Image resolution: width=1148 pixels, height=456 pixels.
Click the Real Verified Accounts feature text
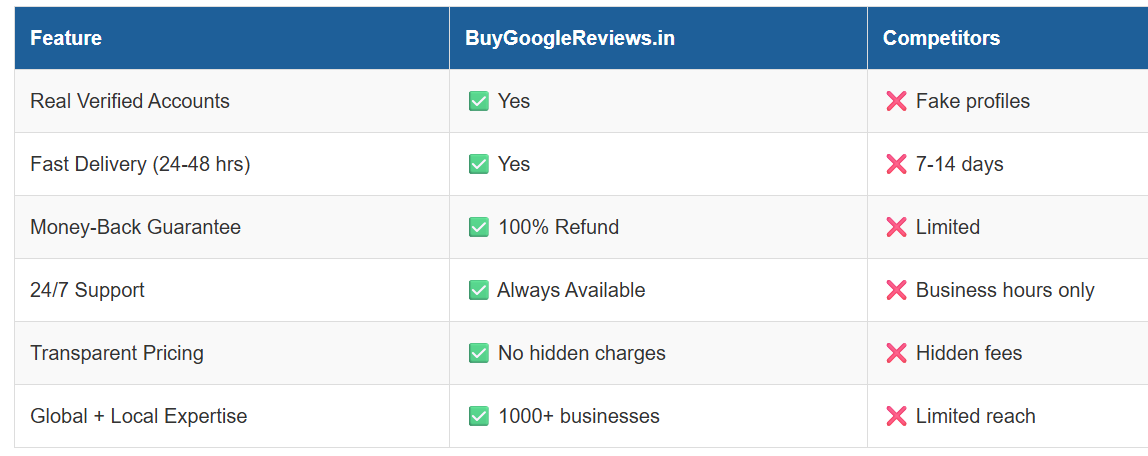click(x=130, y=101)
